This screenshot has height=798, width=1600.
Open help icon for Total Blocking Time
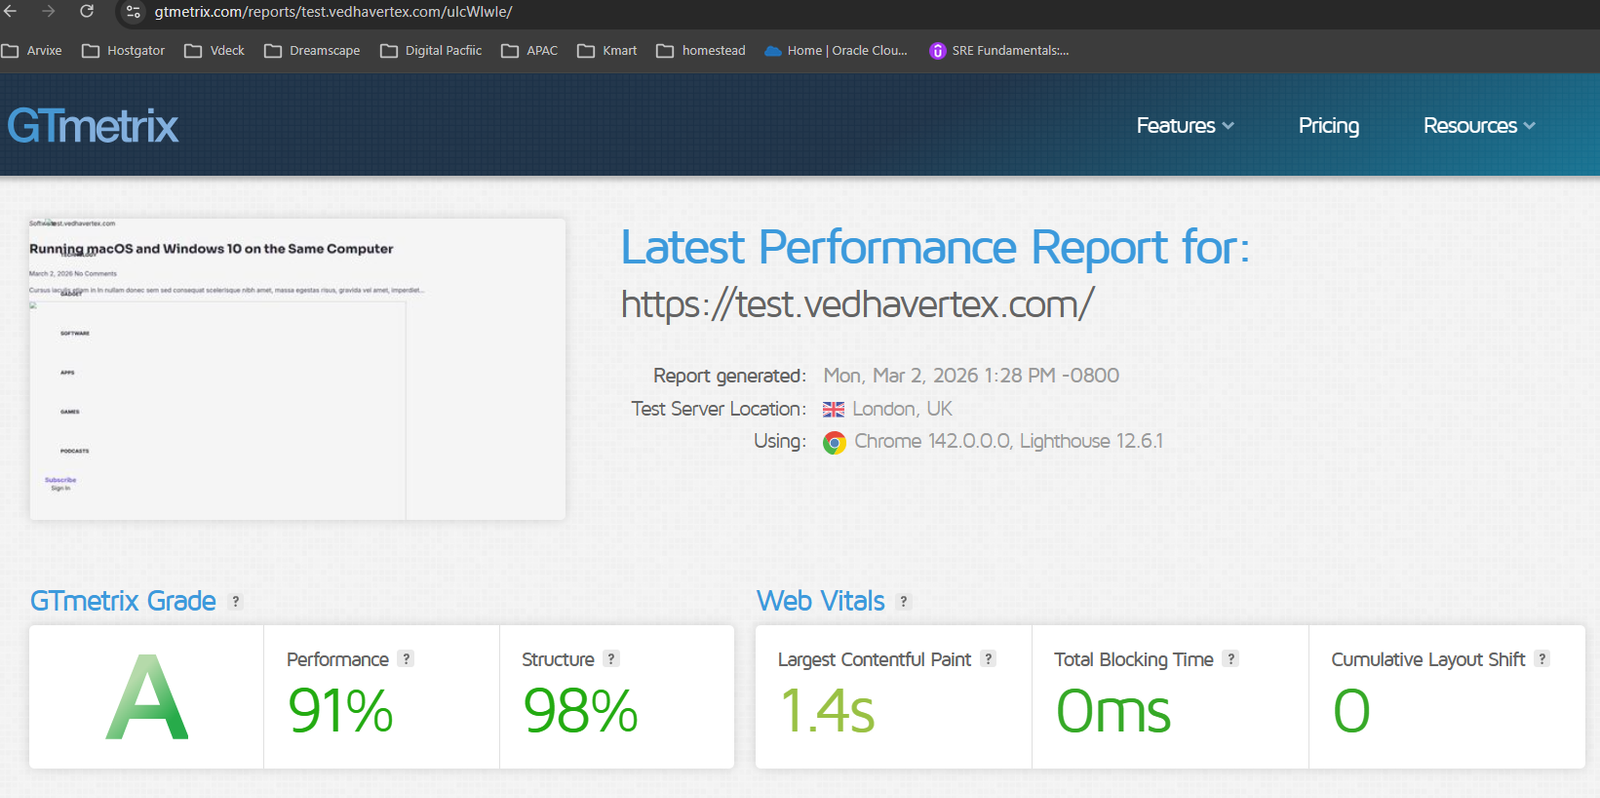click(x=1231, y=659)
